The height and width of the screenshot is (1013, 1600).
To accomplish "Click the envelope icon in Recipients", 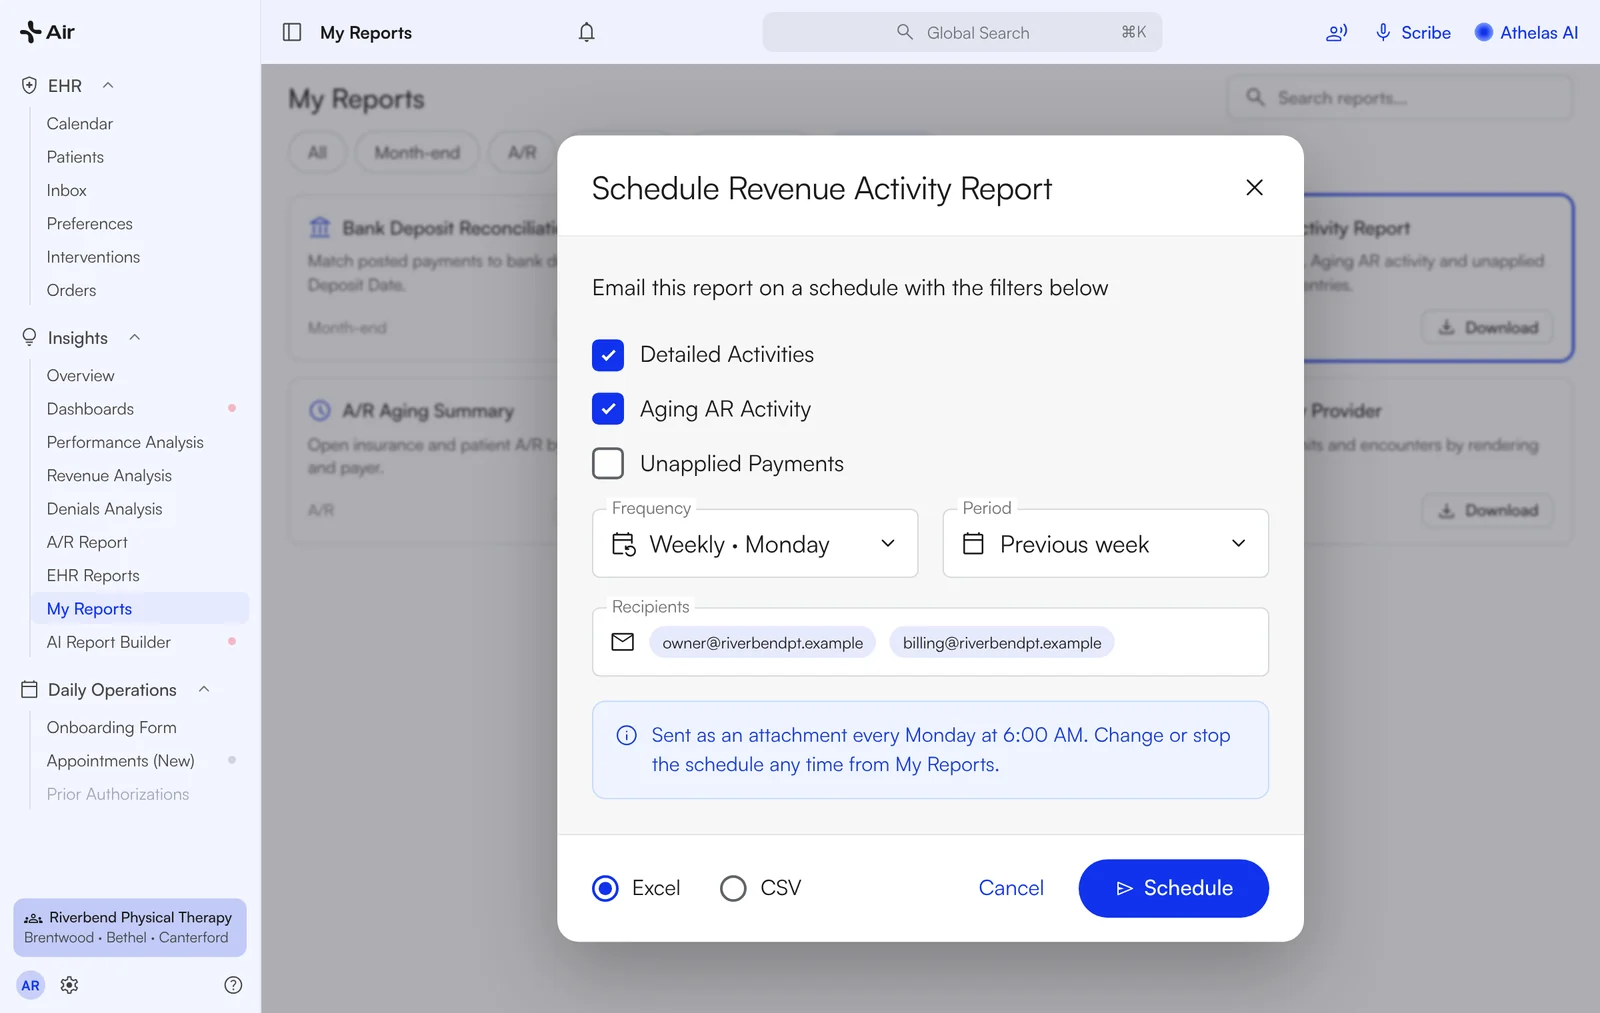I will click(623, 642).
